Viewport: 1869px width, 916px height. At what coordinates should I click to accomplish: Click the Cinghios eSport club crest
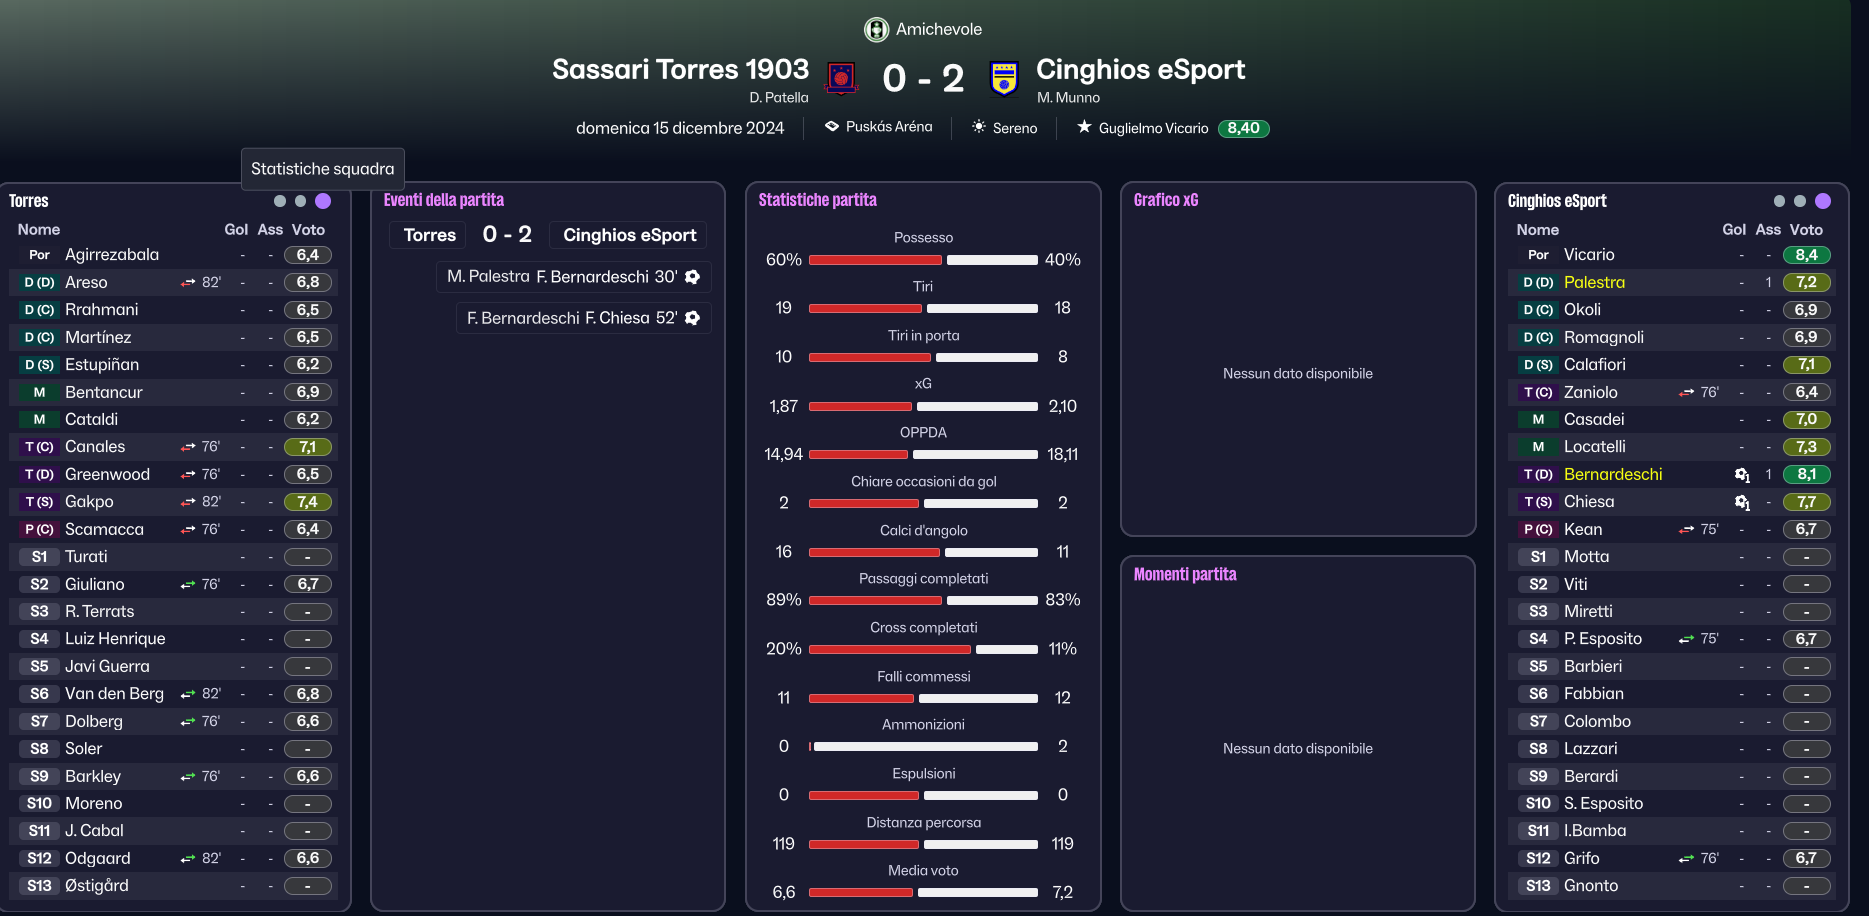pos(1003,77)
